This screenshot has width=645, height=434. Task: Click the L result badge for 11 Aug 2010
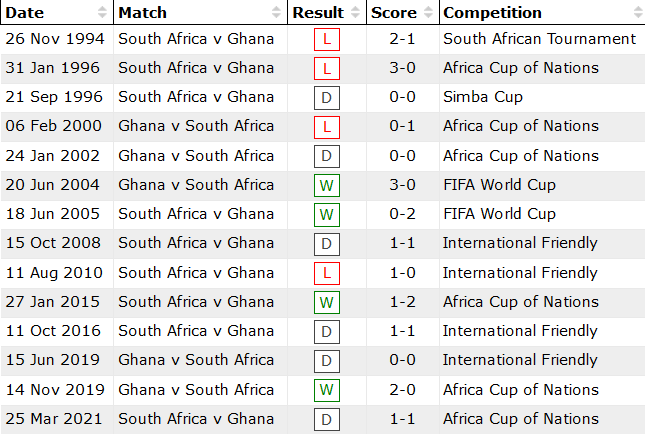coord(326,273)
